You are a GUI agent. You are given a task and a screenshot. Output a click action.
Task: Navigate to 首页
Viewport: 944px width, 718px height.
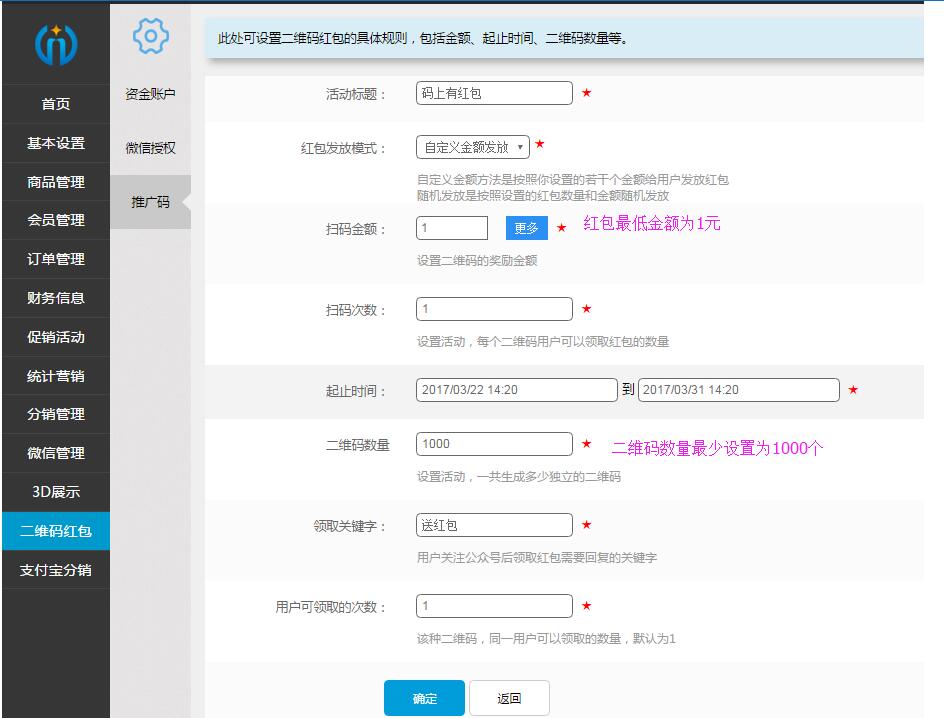[x=55, y=103]
